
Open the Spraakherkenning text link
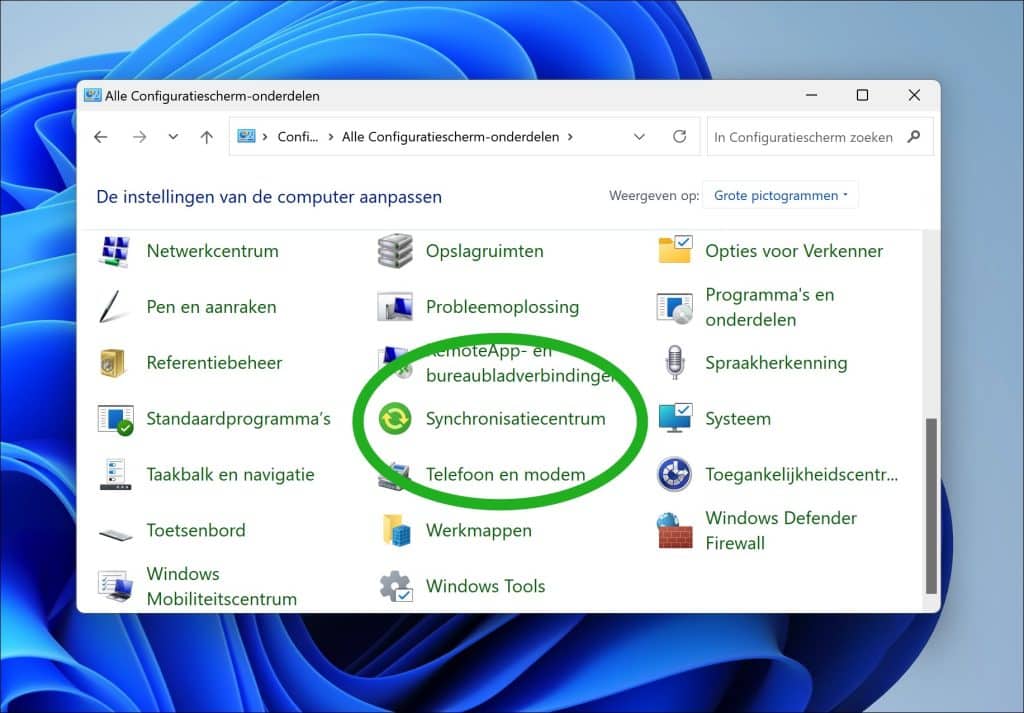776,362
